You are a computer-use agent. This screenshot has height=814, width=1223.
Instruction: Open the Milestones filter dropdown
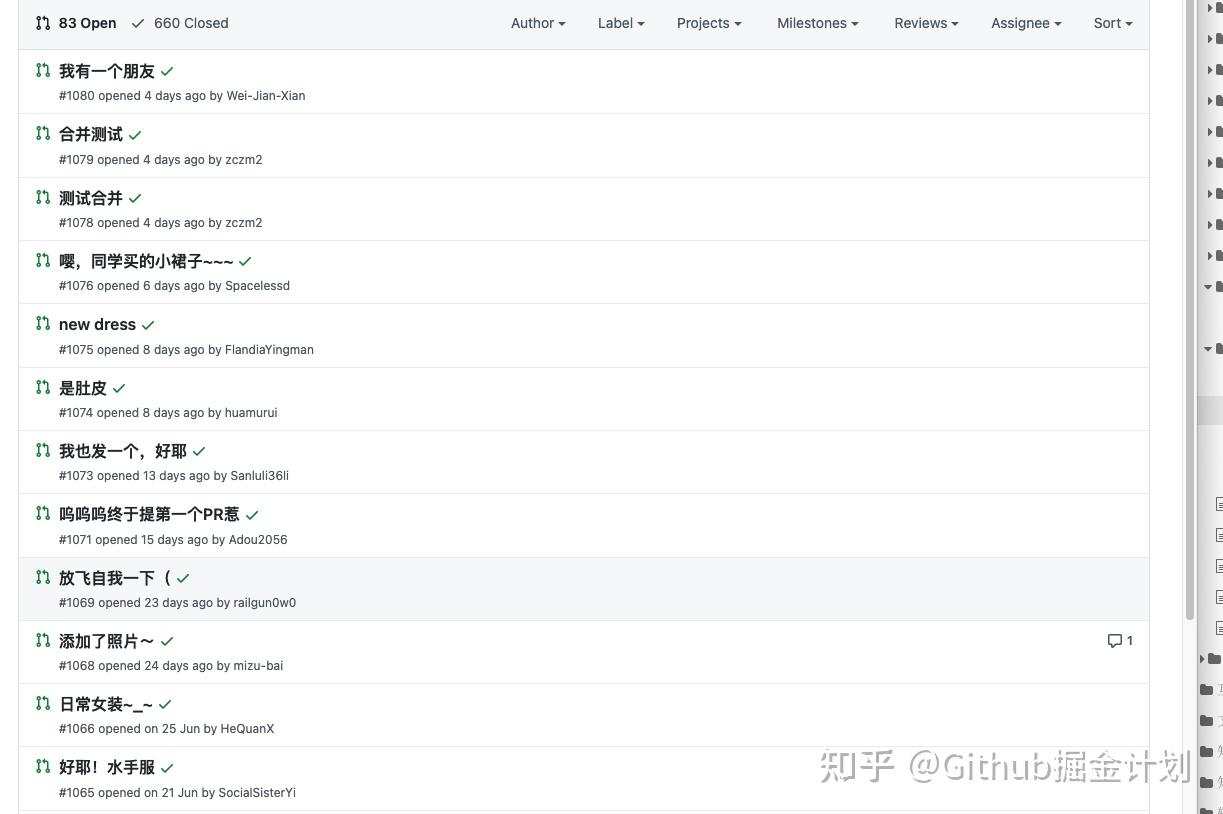click(x=818, y=23)
